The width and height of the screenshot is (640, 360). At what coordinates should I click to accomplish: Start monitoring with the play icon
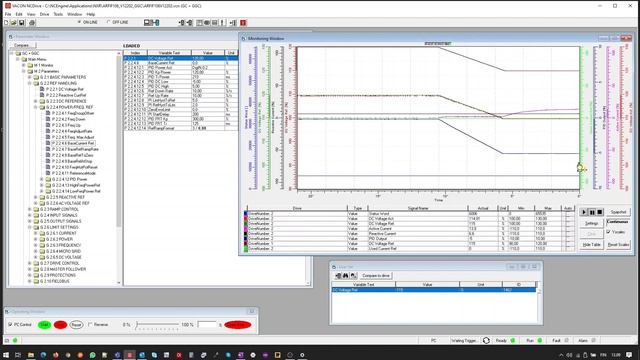pyautogui.click(x=584, y=212)
